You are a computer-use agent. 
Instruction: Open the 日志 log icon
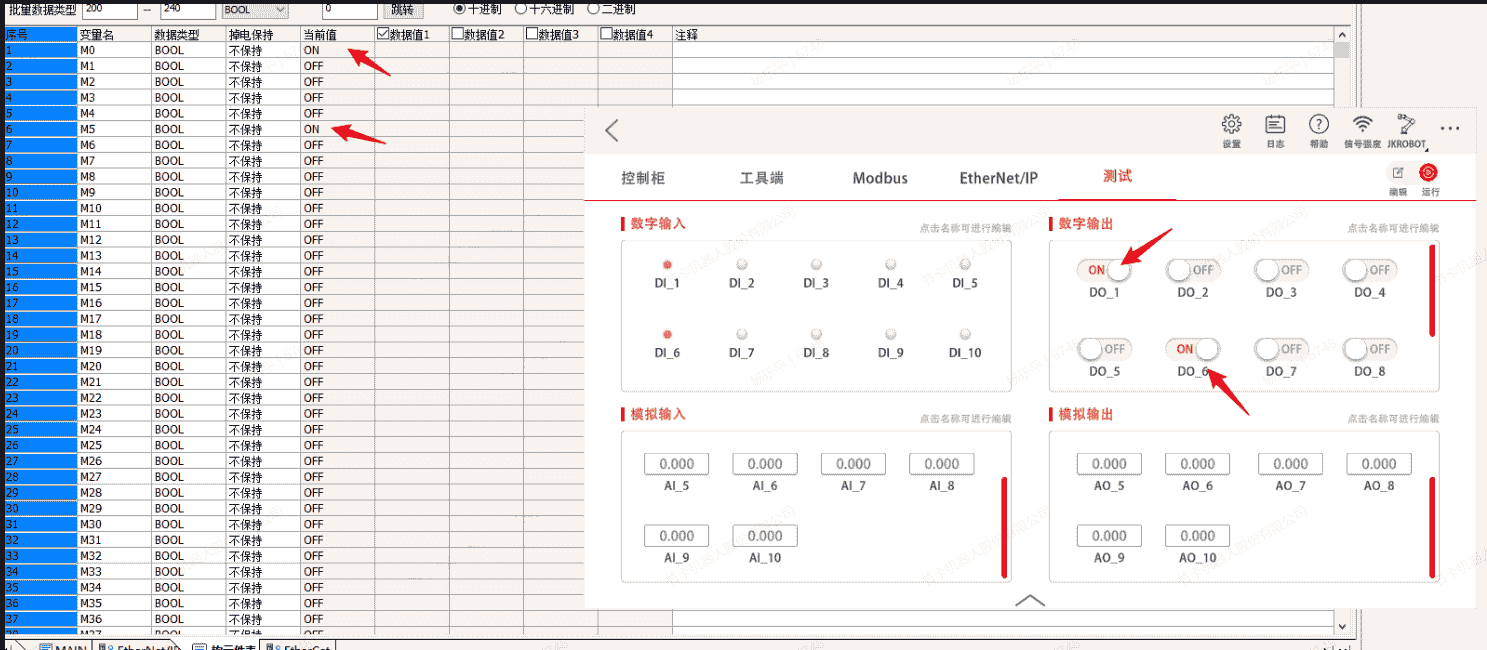point(1275,125)
